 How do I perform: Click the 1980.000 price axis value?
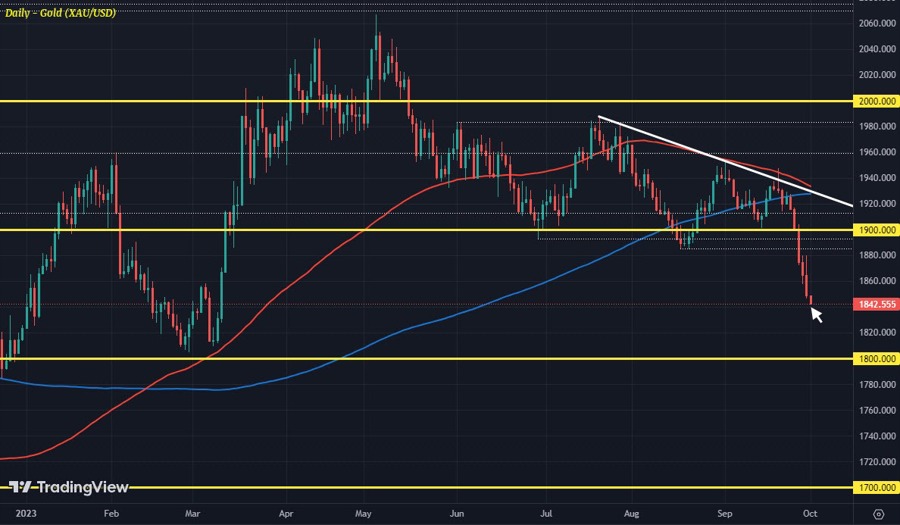point(878,126)
